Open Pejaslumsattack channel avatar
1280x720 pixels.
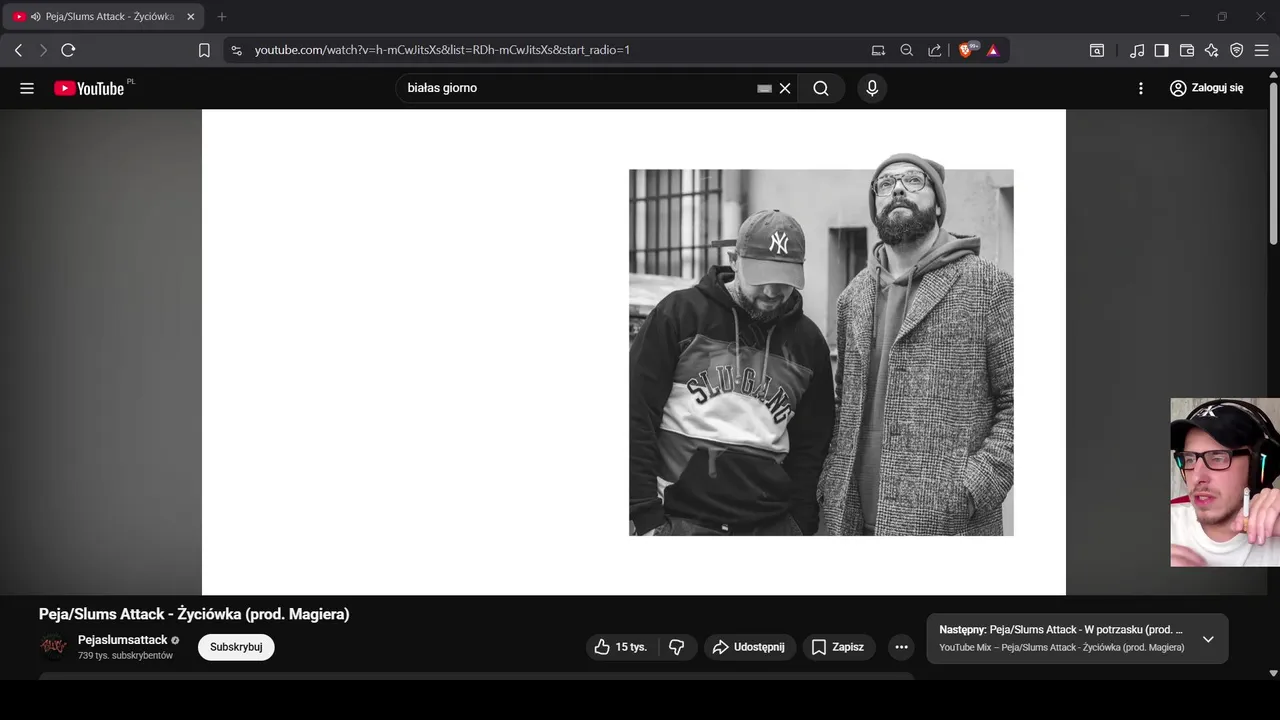tap(54, 647)
